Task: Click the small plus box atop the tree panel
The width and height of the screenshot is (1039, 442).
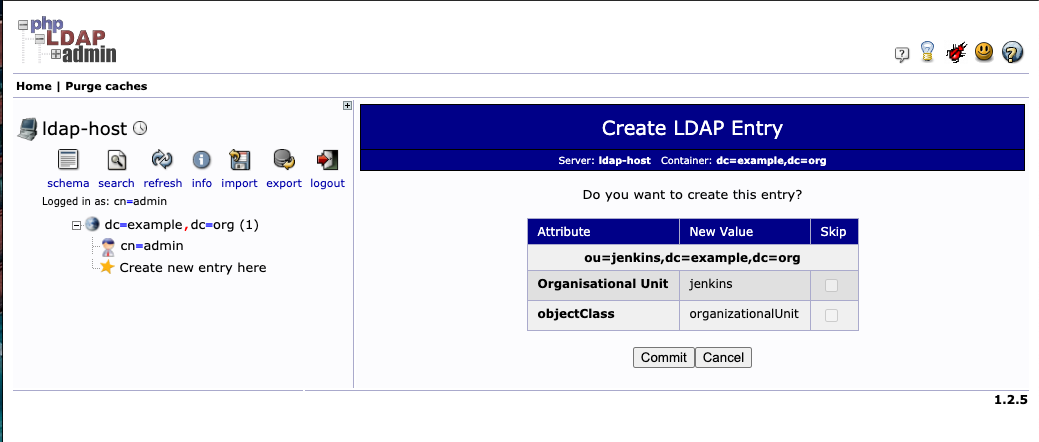Action: point(347,105)
